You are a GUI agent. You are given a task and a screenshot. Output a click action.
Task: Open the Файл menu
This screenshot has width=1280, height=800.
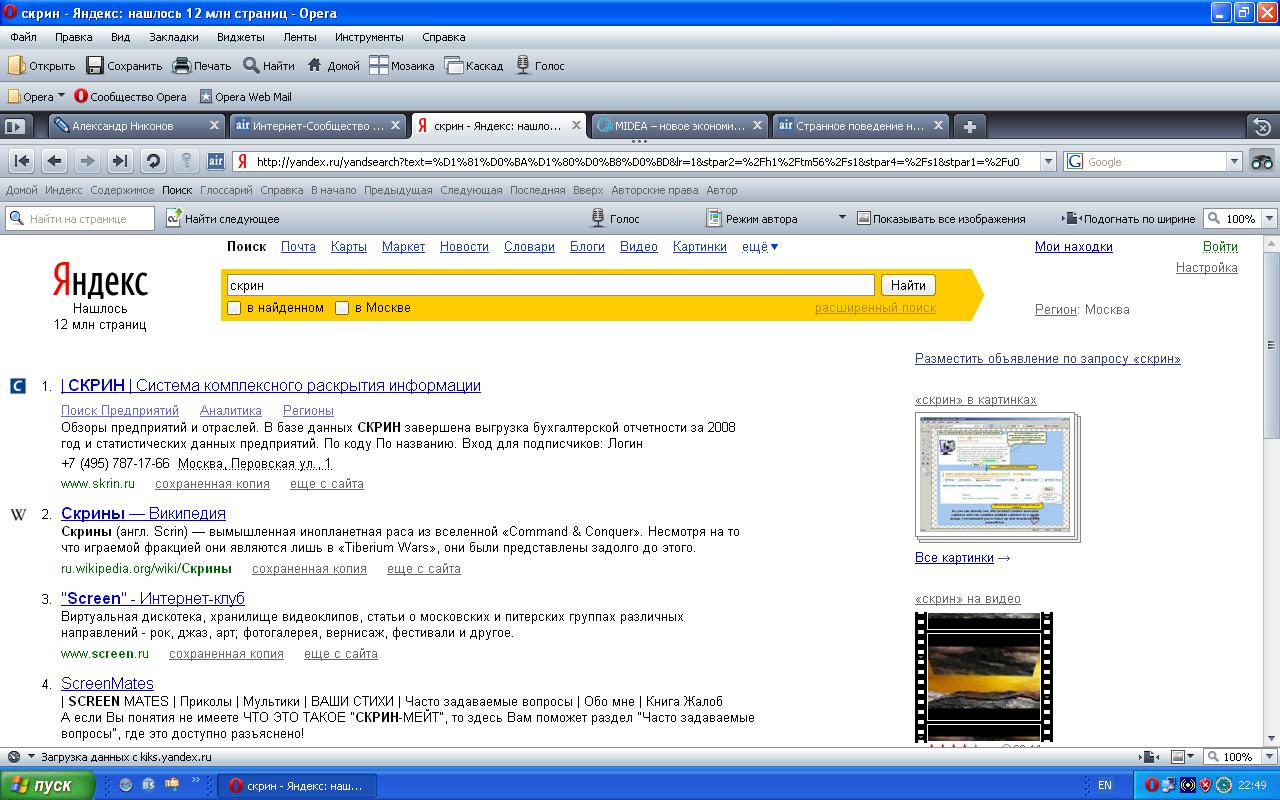pos(23,37)
